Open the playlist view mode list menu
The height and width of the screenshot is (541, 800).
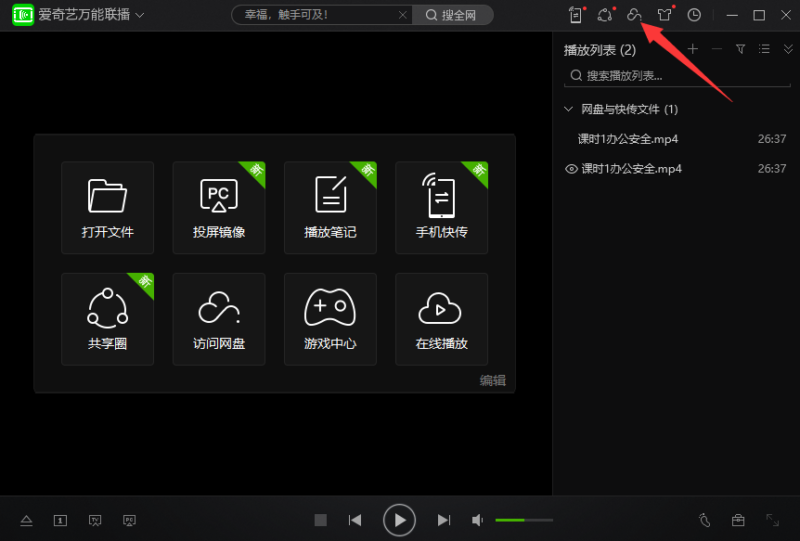(x=764, y=49)
